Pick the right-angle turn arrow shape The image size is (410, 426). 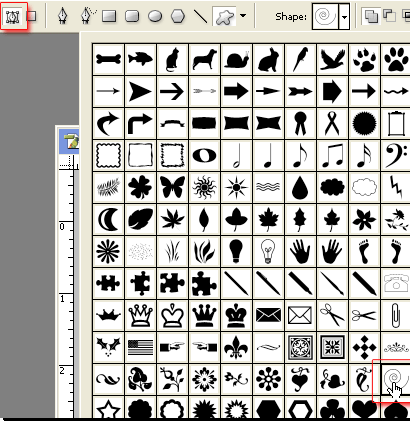(x=140, y=123)
